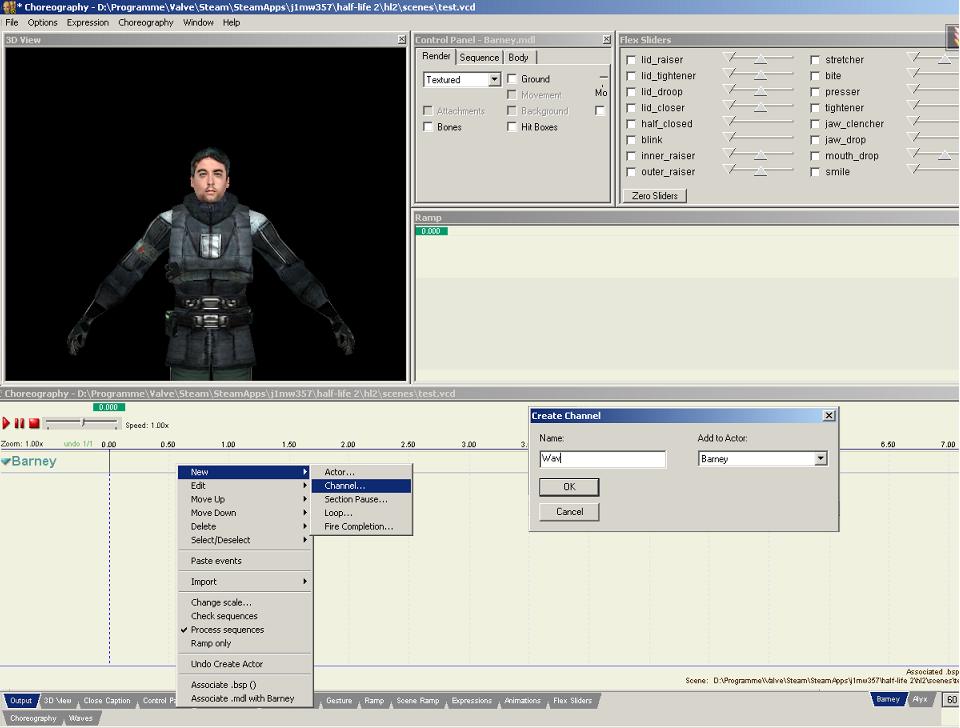
Task: Select Fire Completion... entry
Action: click(x=361, y=526)
